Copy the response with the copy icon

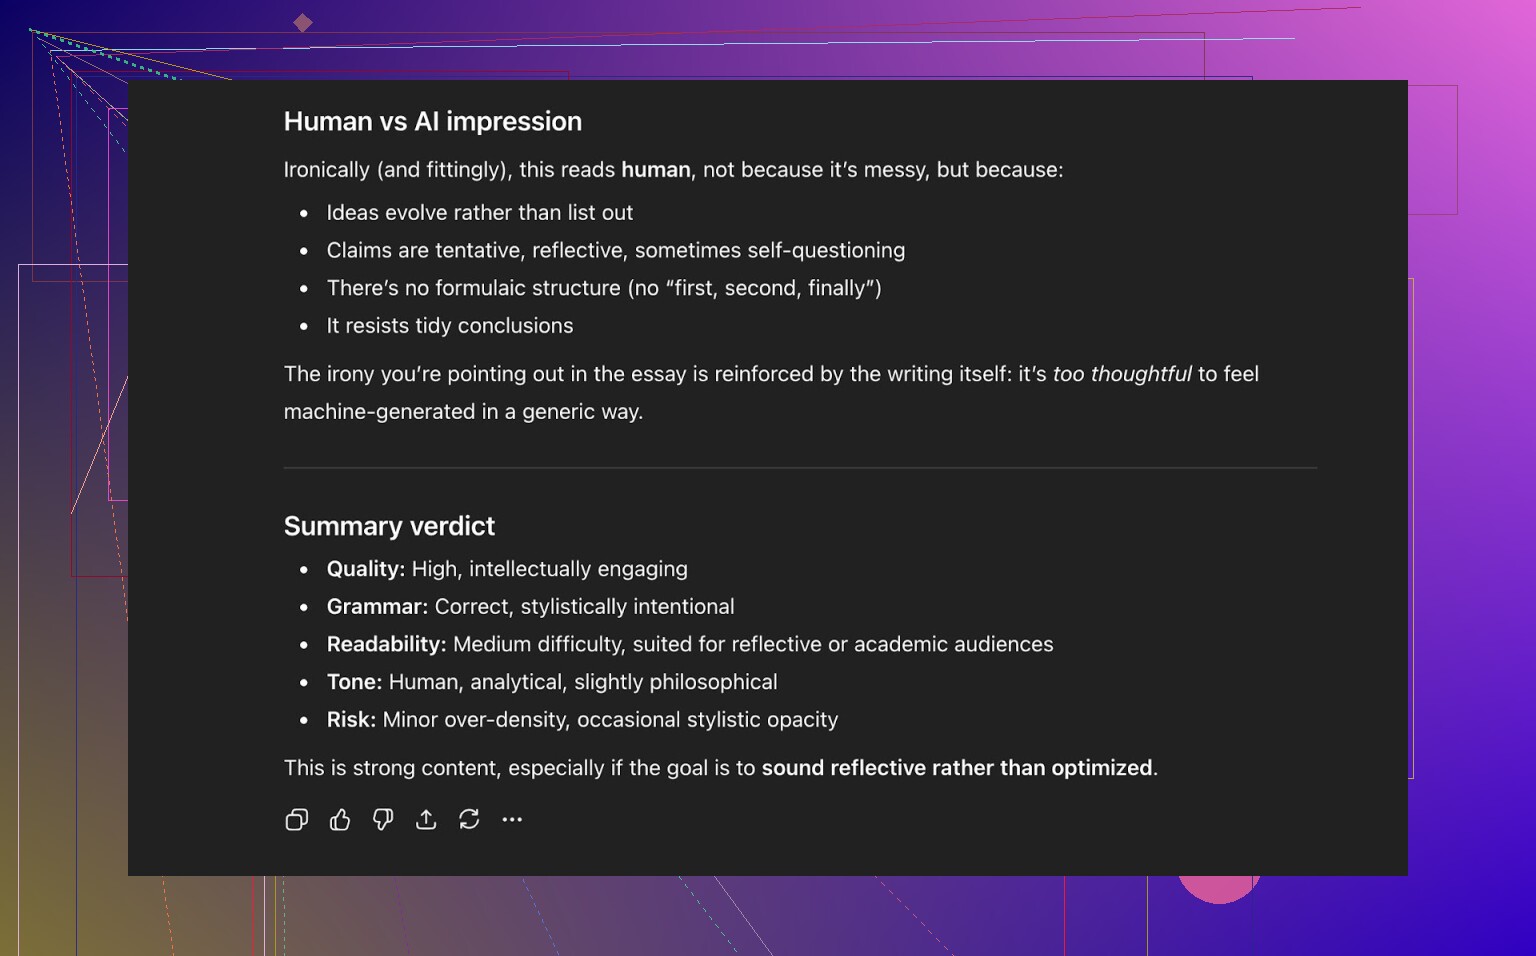click(x=296, y=820)
